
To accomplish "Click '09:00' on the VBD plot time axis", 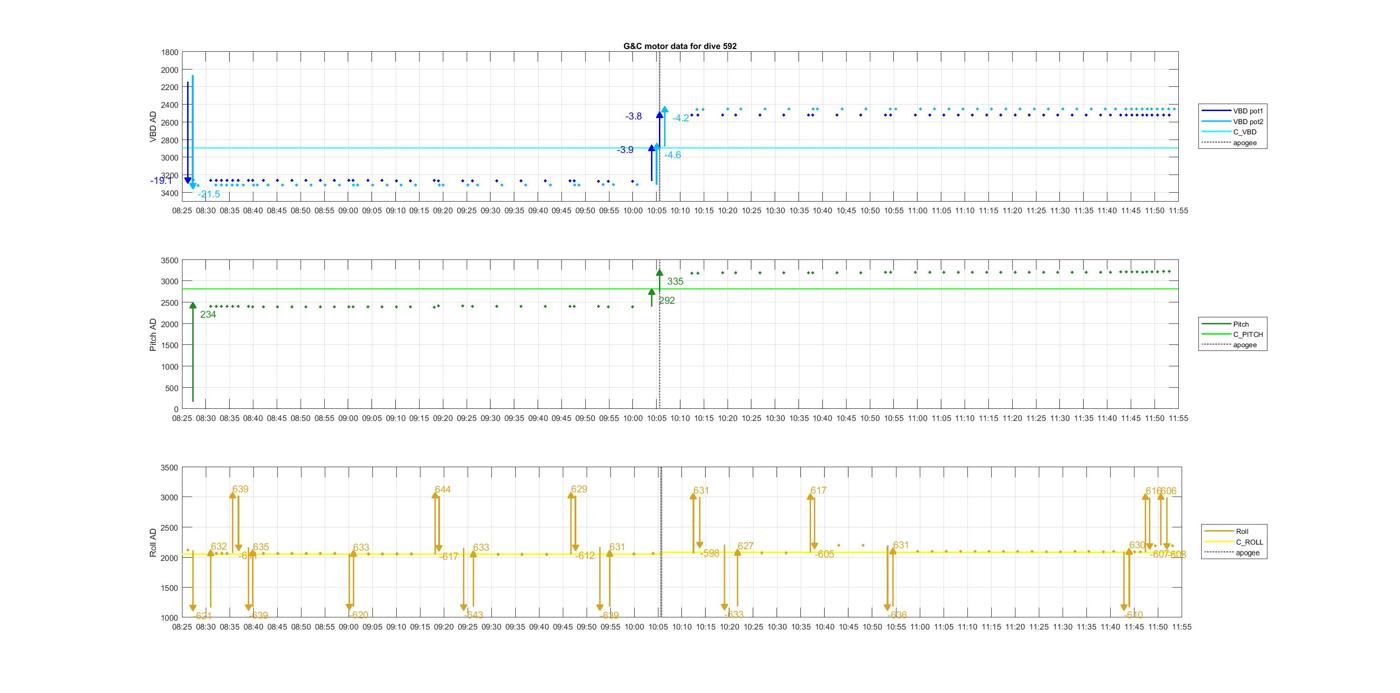I will (x=348, y=211).
